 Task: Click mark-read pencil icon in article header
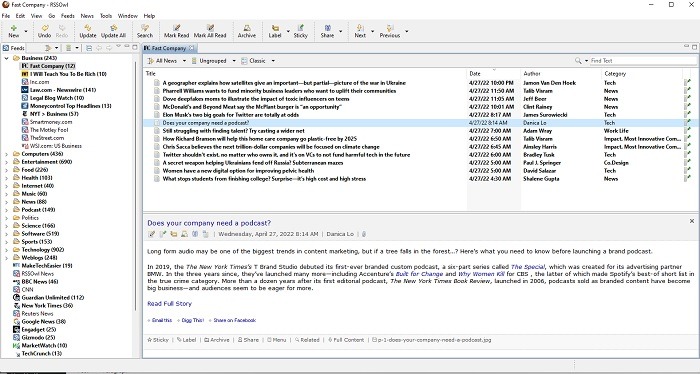point(151,234)
